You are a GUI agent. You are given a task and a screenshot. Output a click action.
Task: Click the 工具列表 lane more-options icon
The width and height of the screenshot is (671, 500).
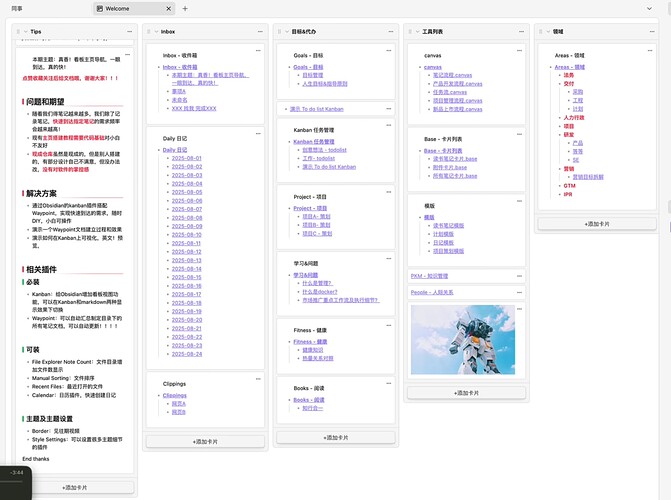520,32
